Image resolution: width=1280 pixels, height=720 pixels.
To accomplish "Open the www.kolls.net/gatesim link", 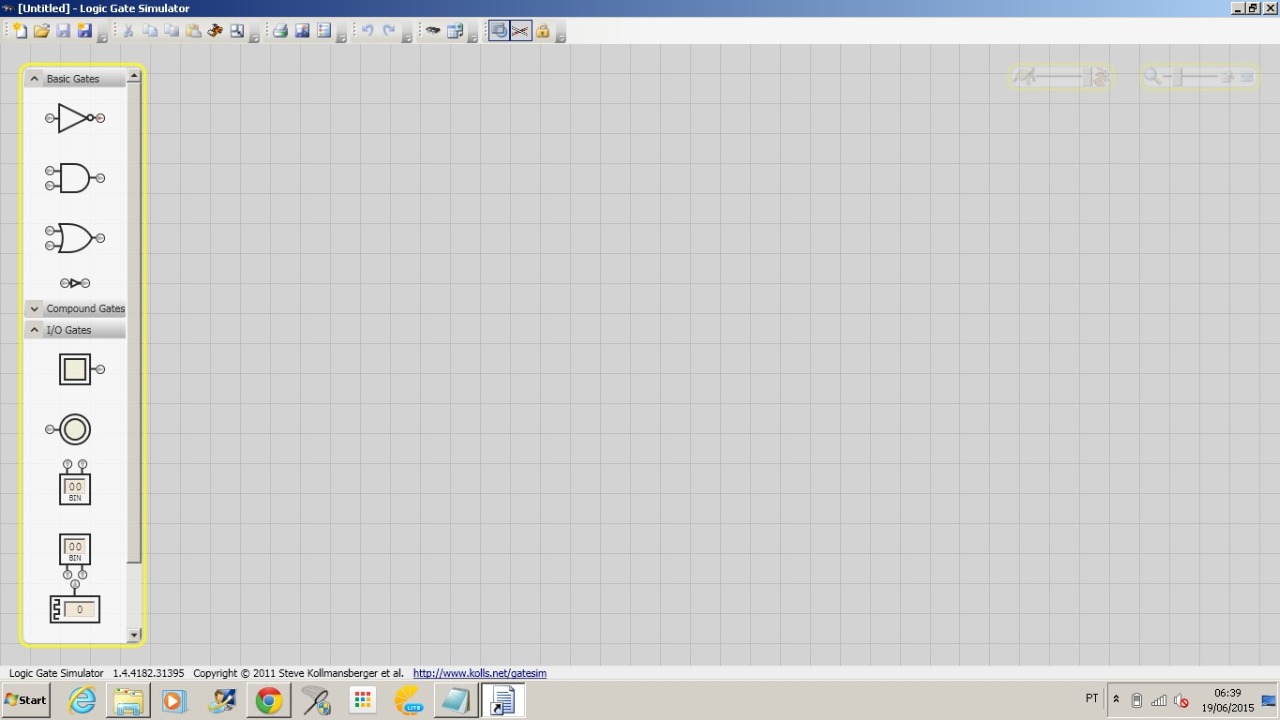I will click(479, 673).
